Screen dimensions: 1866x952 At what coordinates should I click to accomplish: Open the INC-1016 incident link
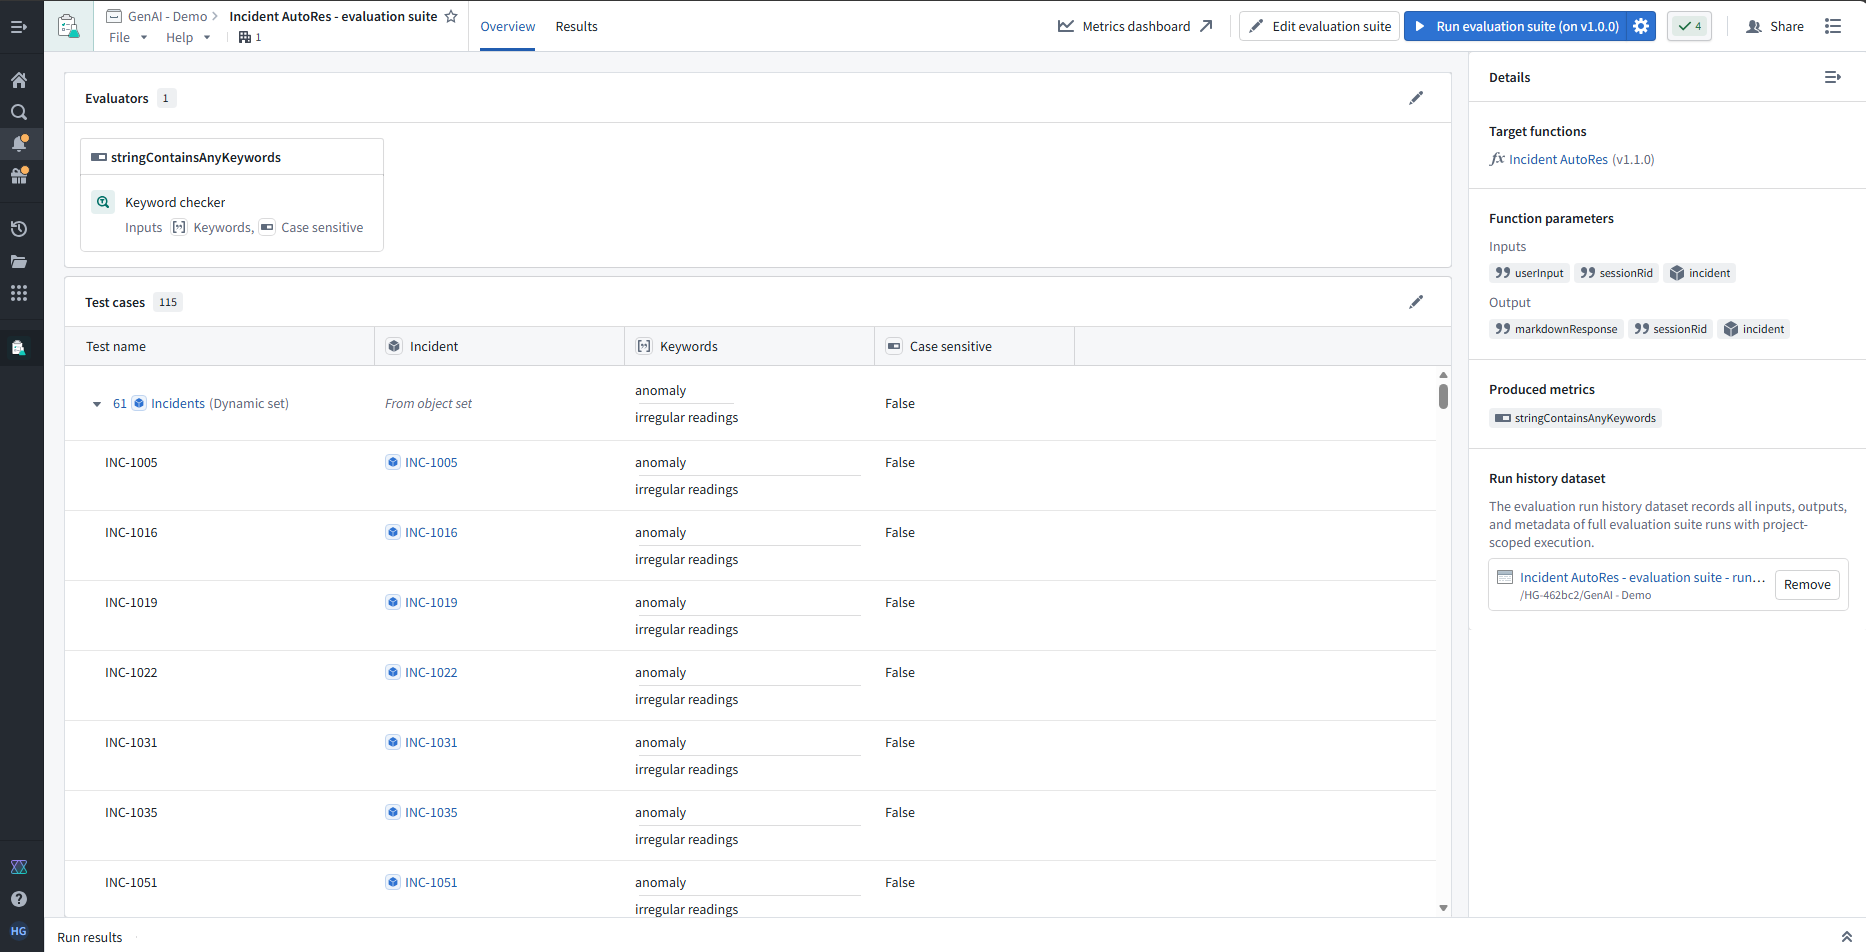431,532
